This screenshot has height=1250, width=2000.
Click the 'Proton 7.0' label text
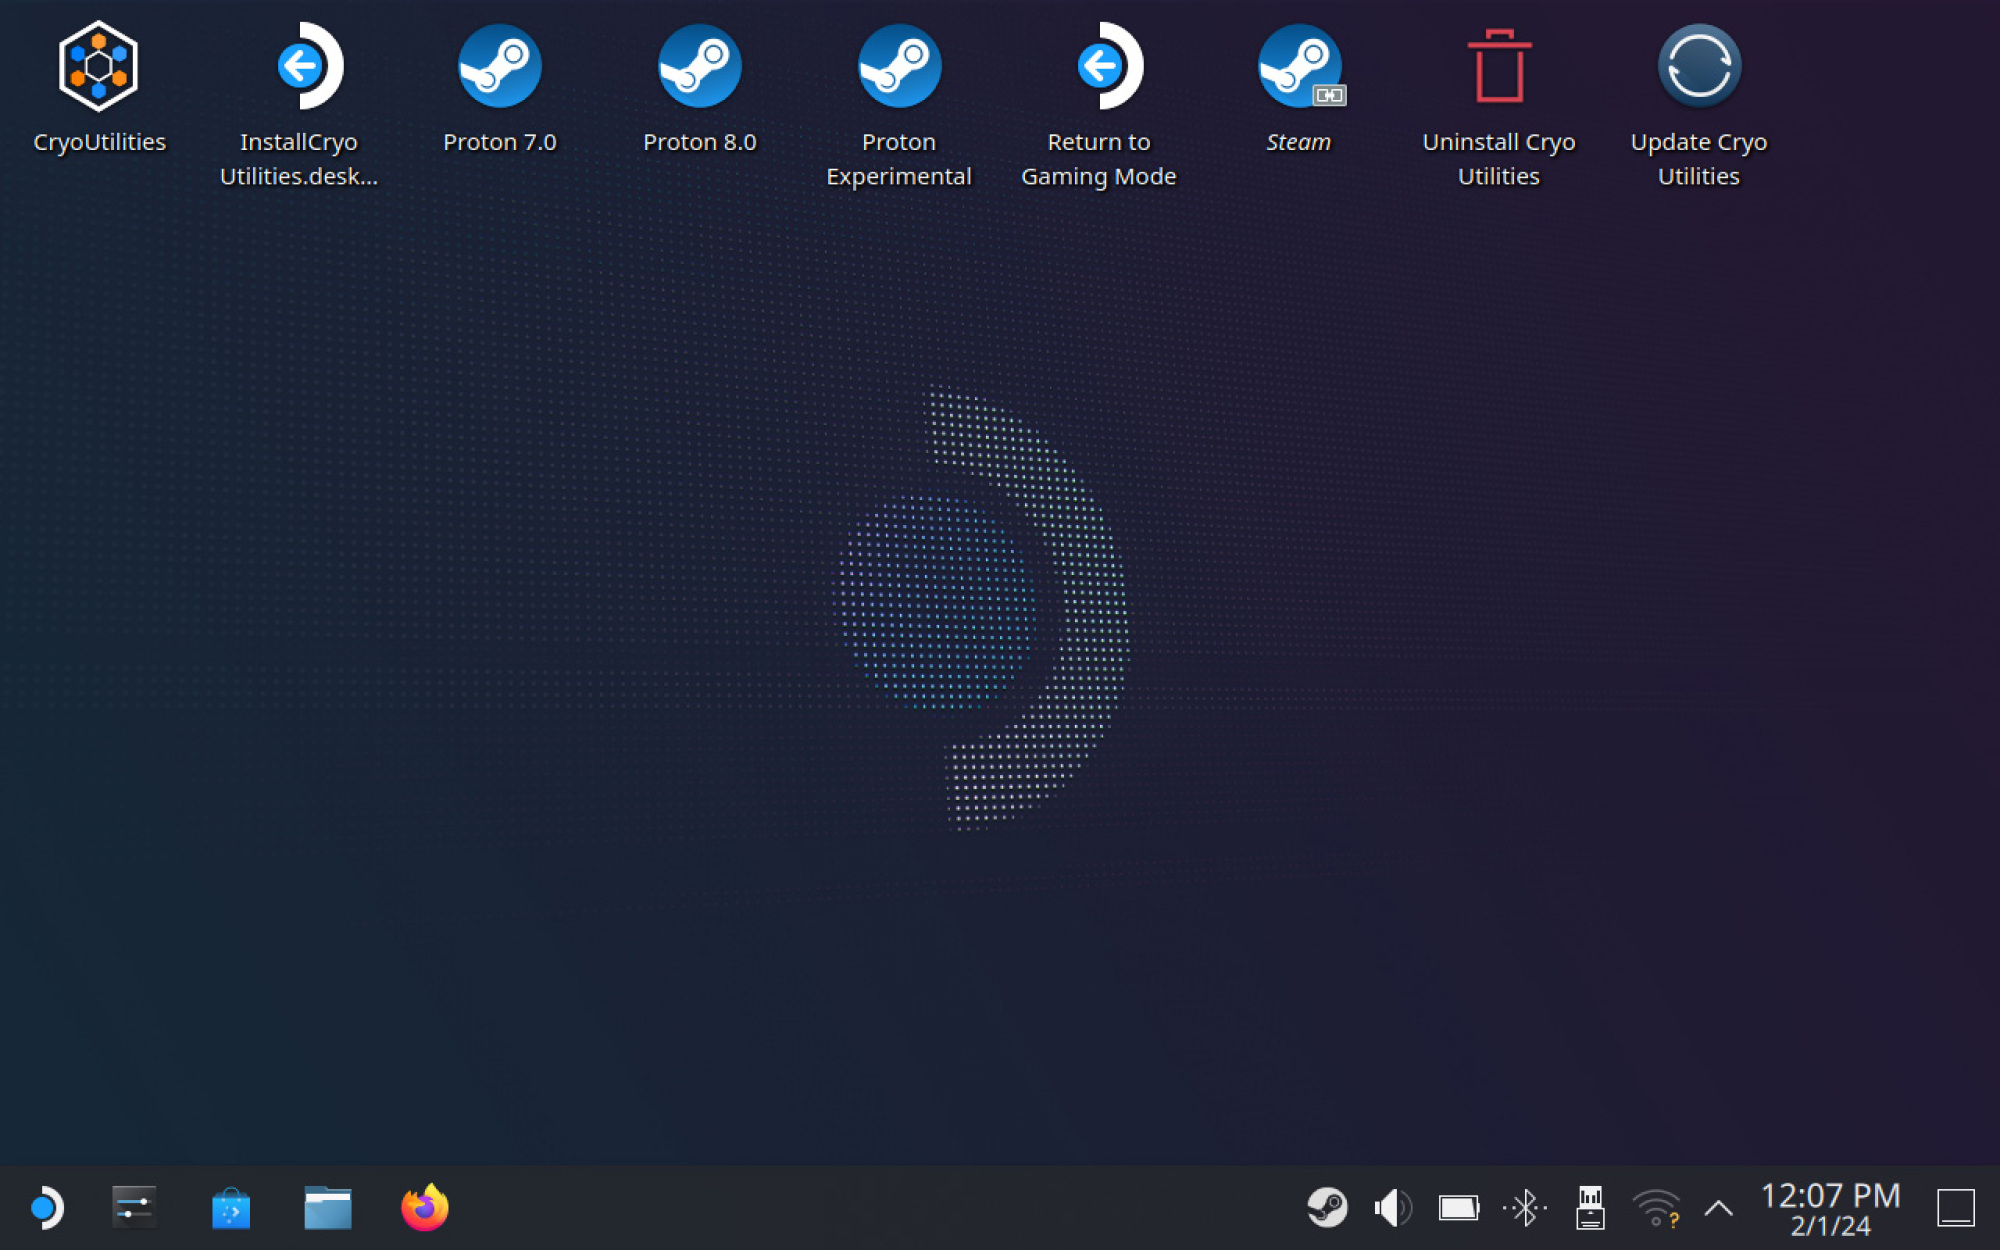tap(499, 142)
